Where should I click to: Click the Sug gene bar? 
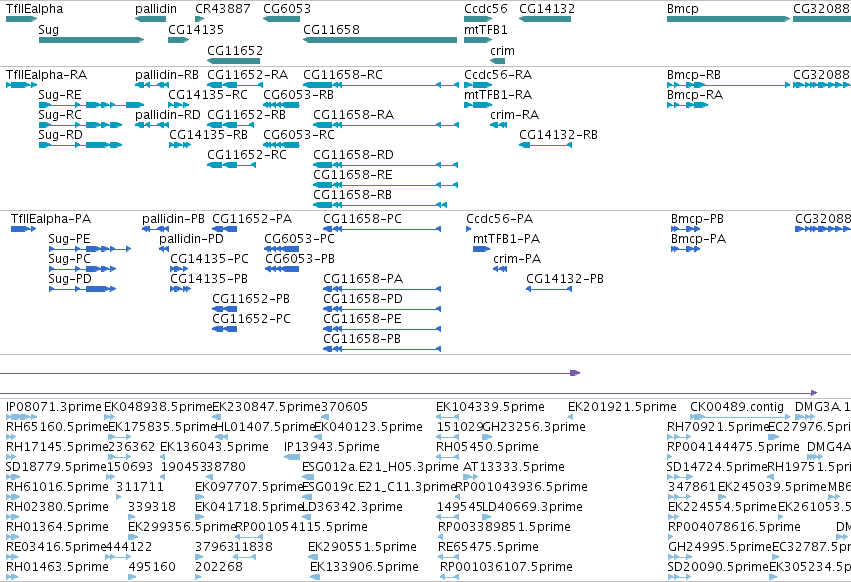91,40
